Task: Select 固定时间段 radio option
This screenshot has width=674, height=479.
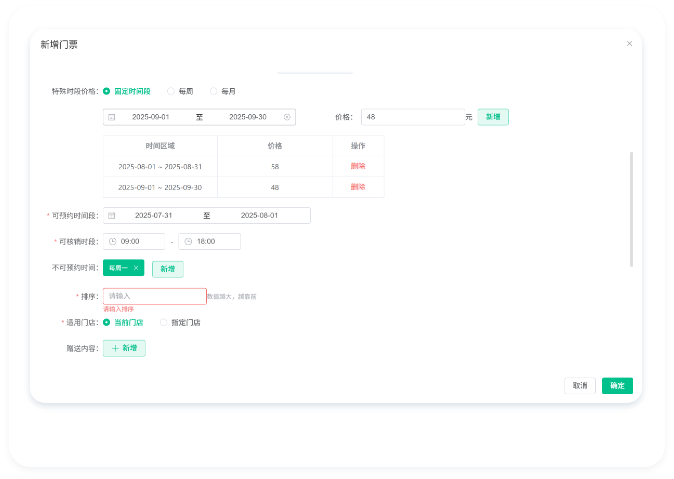Action: coord(107,91)
